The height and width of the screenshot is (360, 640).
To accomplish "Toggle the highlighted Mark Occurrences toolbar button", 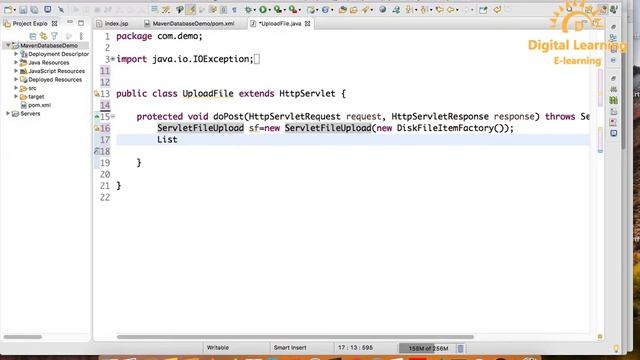I will coord(191,9).
